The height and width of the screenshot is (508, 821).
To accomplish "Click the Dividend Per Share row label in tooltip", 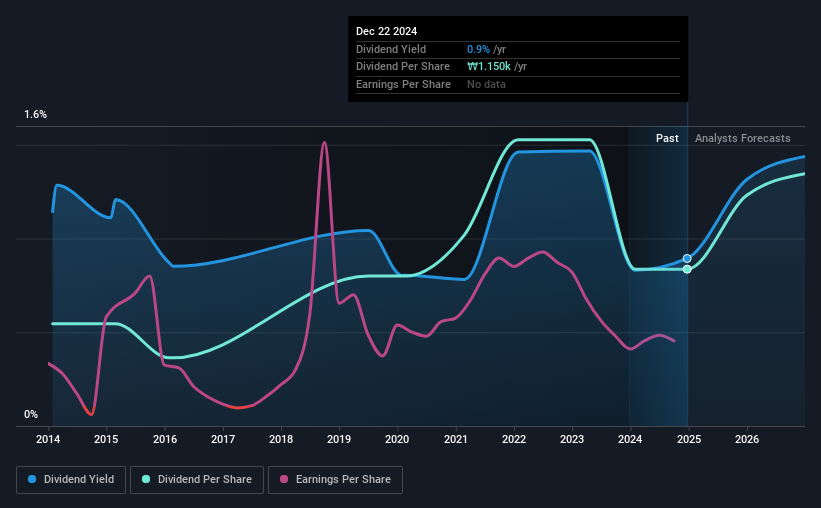I will pyautogui.click(x=403, y=67).
